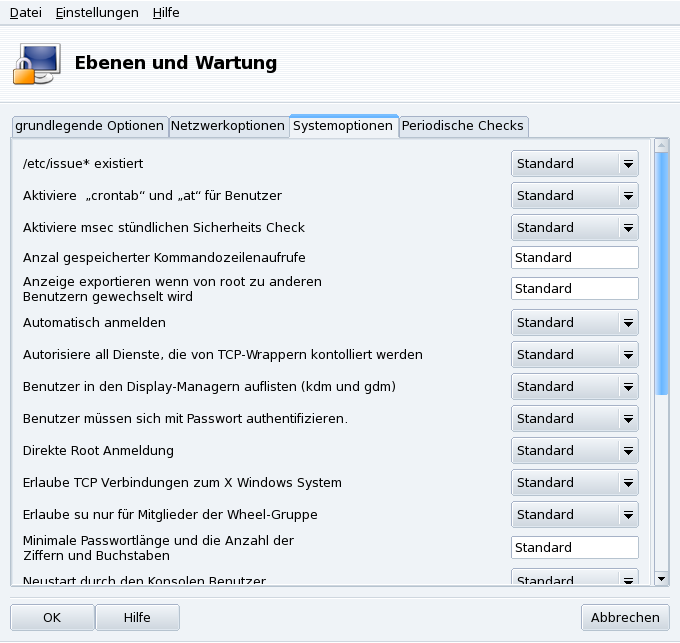Expand msec stündlichen Sicherheits Check dropdown
Screen dimensions: 680x643
pos(575,228)
